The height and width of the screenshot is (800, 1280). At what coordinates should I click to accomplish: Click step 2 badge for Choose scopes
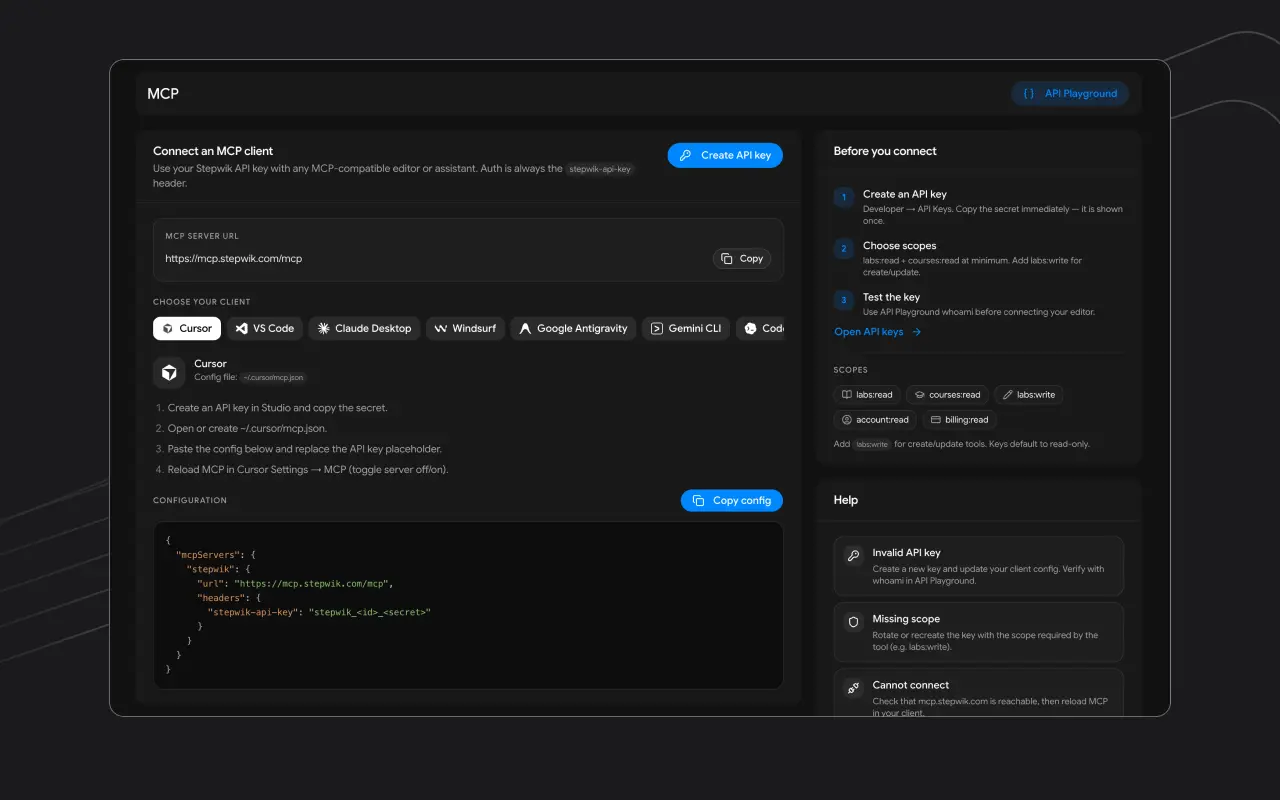[844, 248]
